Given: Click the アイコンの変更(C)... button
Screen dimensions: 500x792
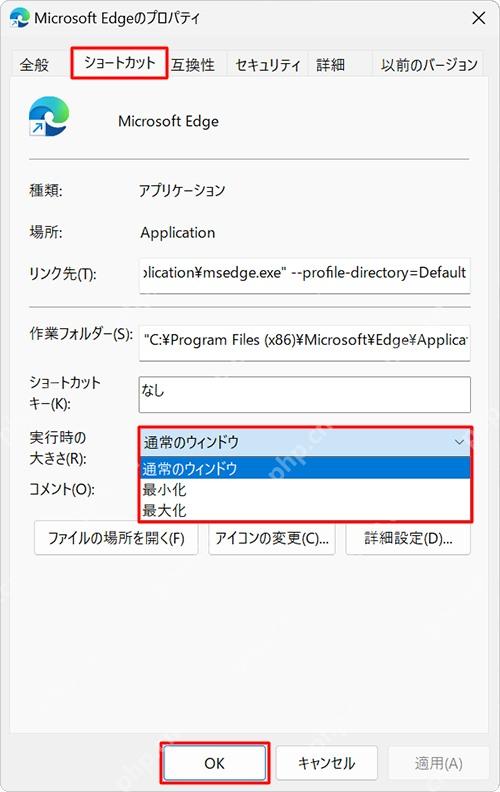Looking at the screenshot, I should [272, 538].
